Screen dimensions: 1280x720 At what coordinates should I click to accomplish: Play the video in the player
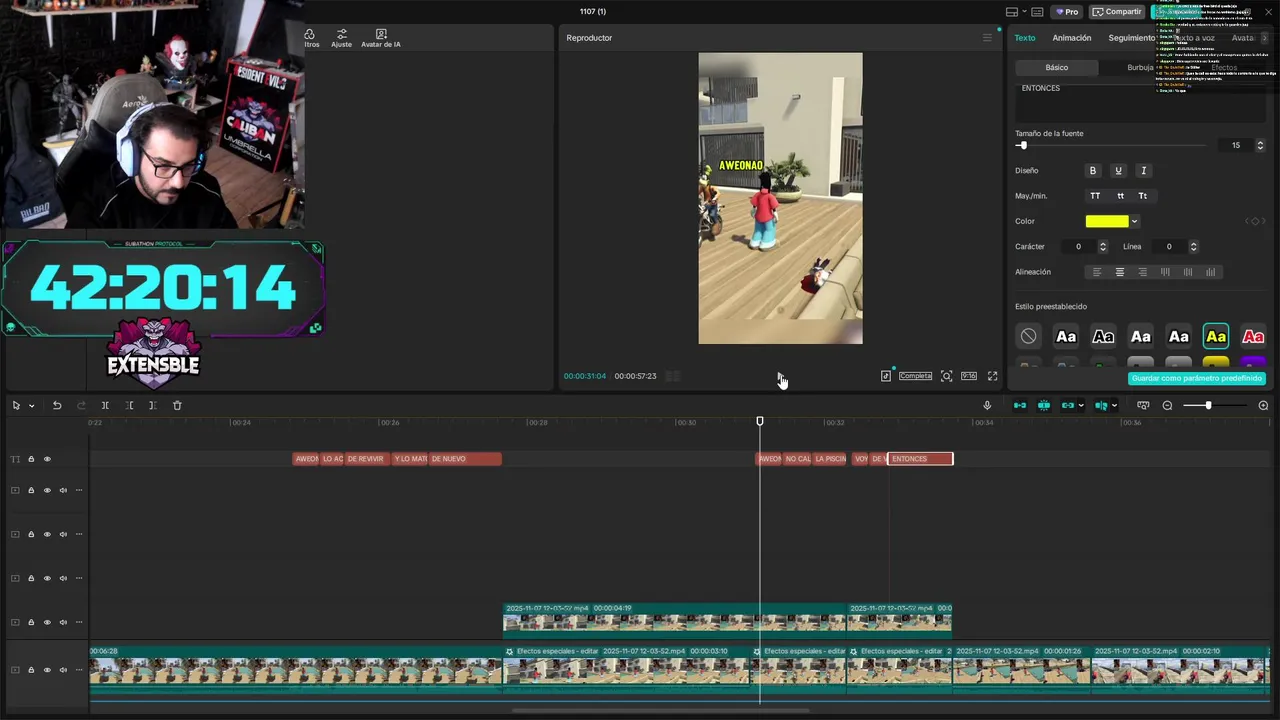pyautogui.click(x=780, y=376)
